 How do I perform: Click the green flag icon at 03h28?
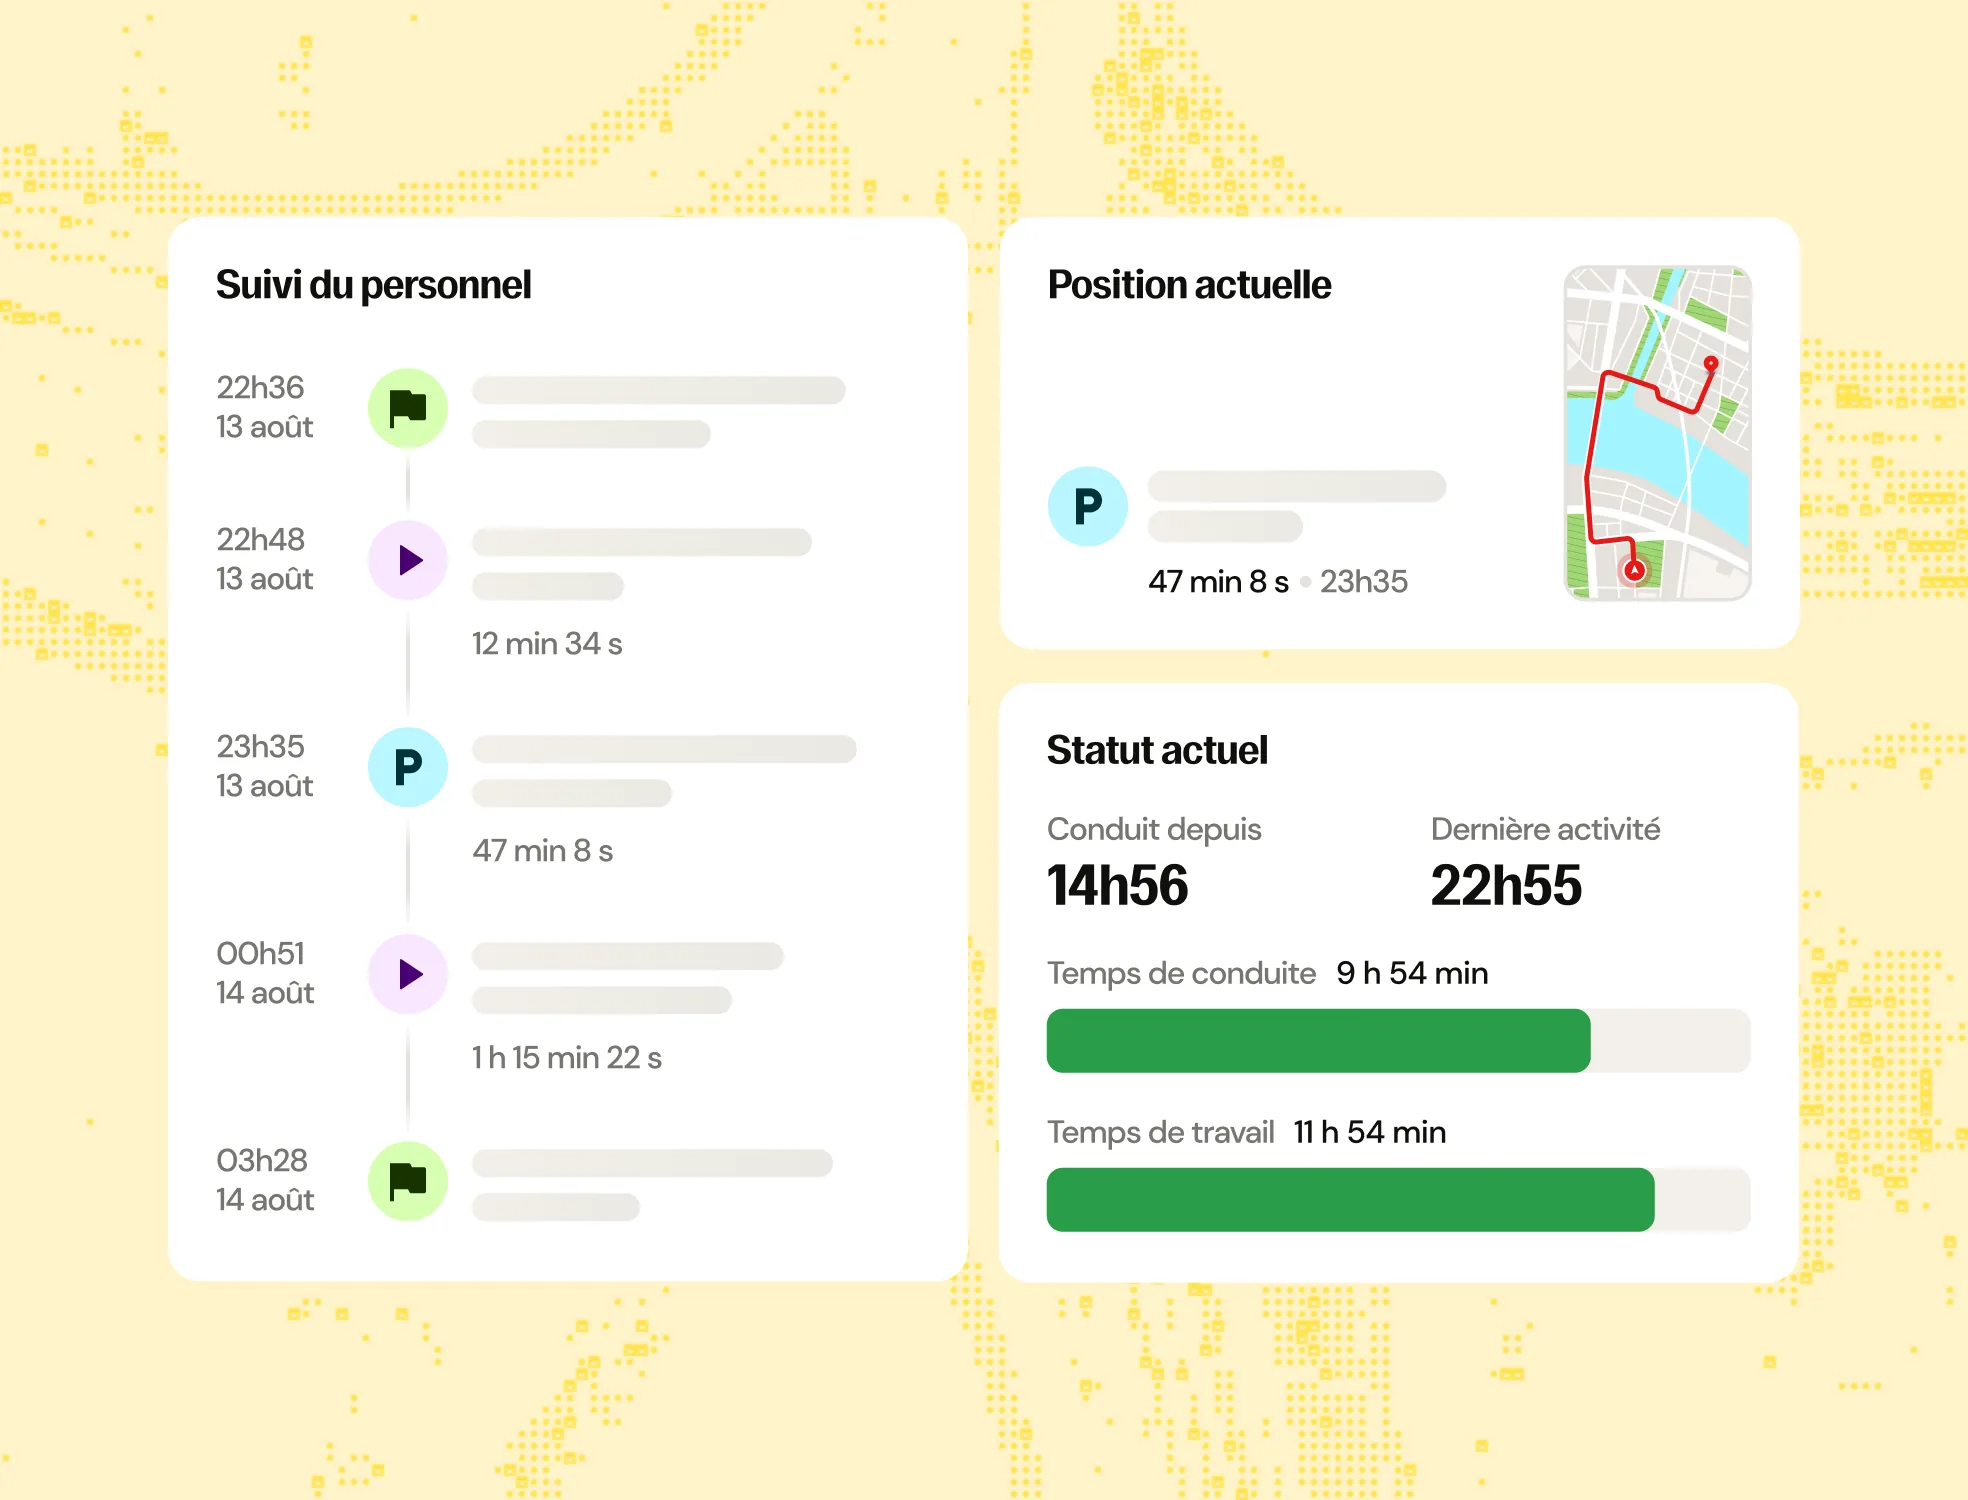[408, 1181]
